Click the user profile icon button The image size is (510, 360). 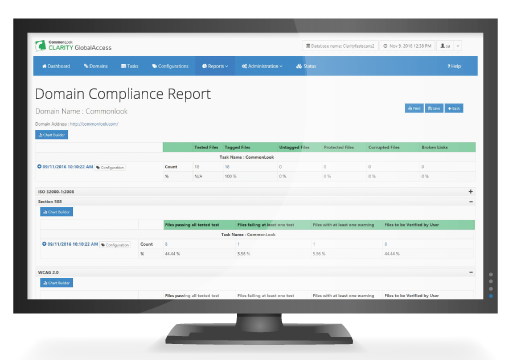445,46
